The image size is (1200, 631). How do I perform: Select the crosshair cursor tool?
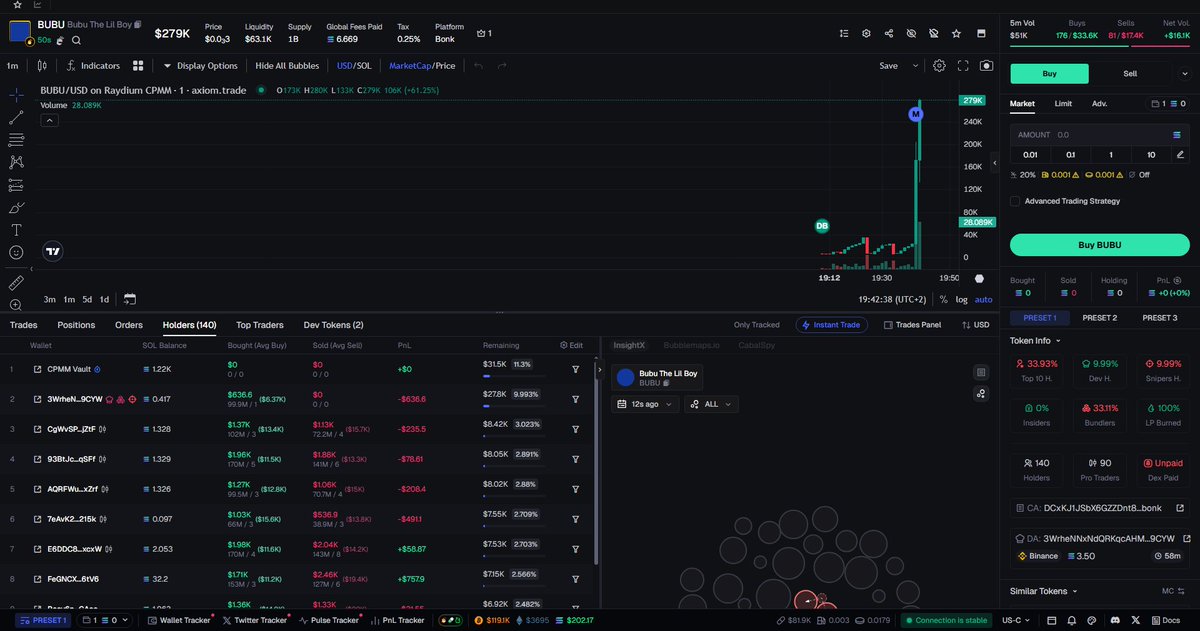[16, 95]
